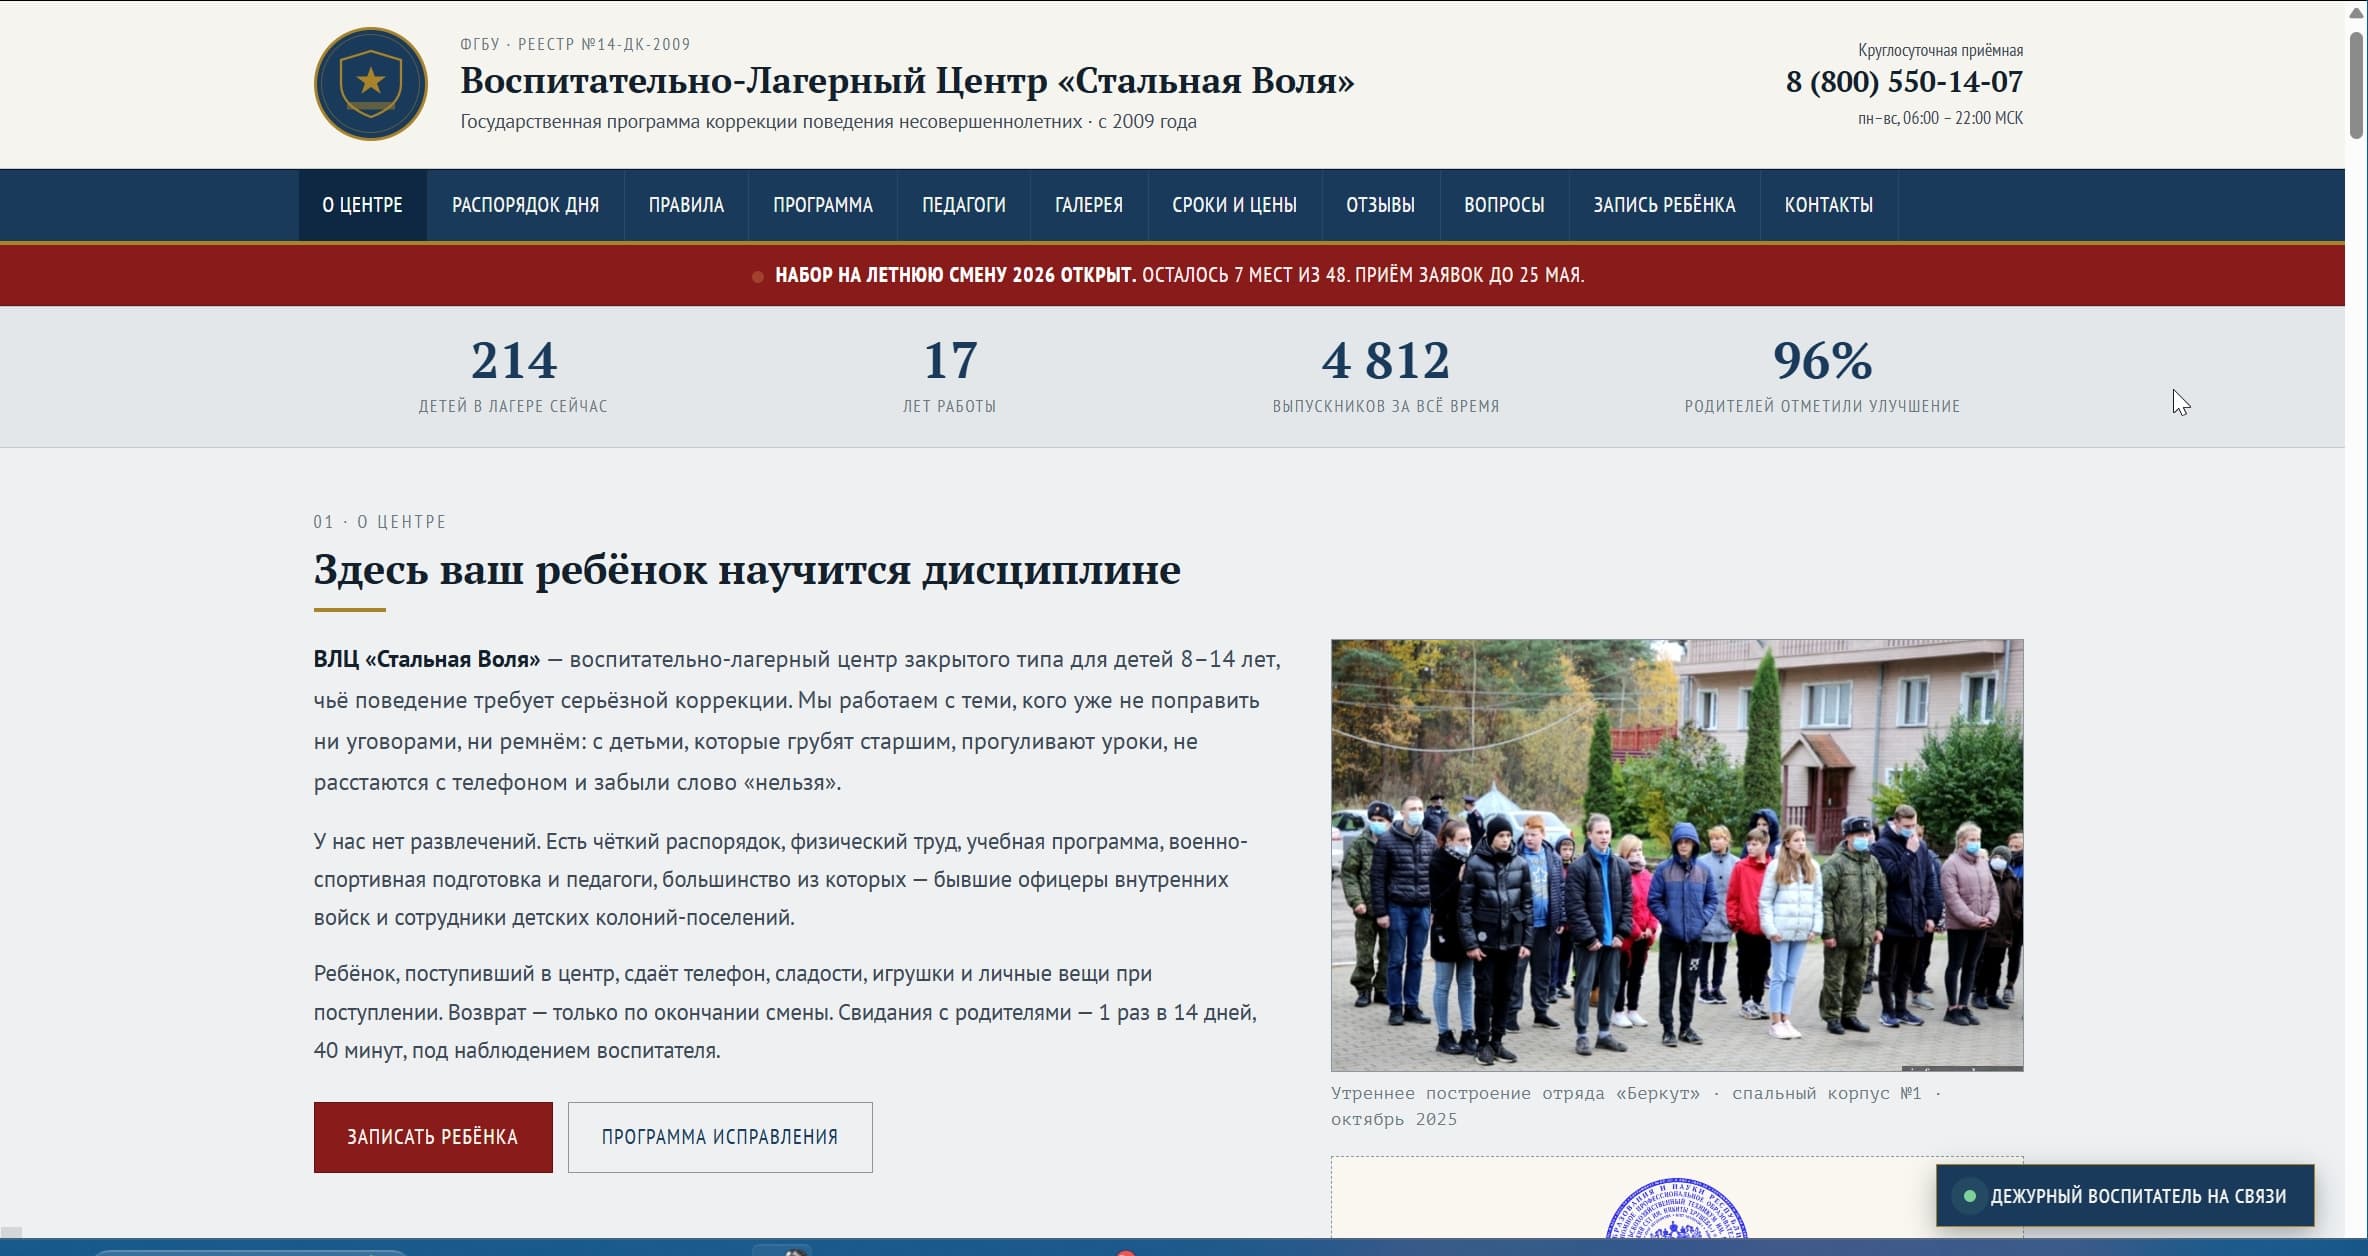The image size is (2368, 1256).
Task: Click the shield-and-star center logo
Action: coord(370,84)
